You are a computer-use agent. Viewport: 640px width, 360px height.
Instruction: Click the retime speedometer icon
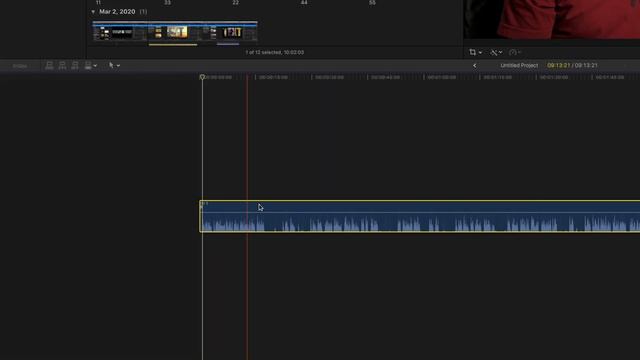513,52
